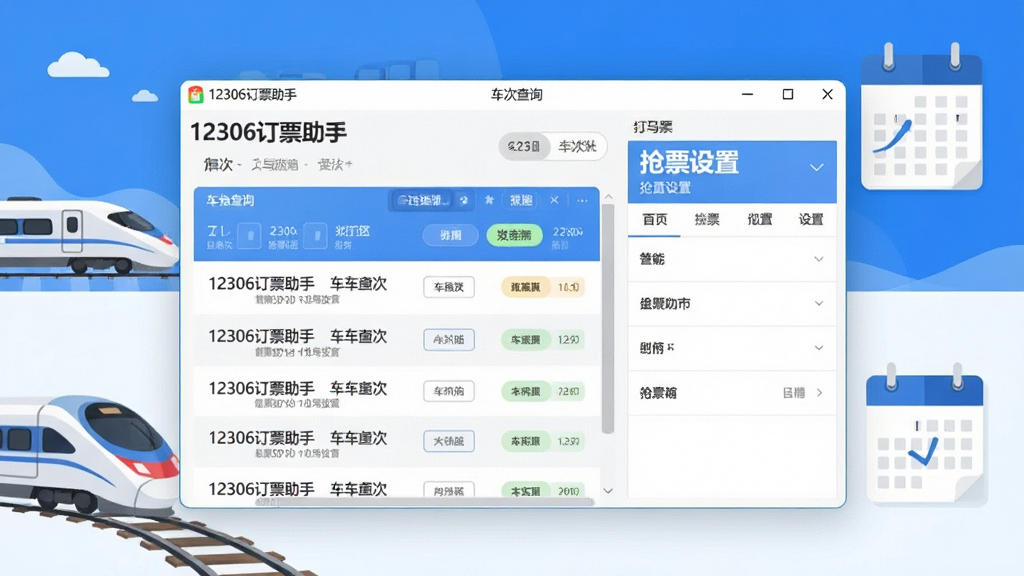Click the horizontal scrollbar under train list
The width and height of the screenshot is (1024, 576).
click(x=425, y=502)
